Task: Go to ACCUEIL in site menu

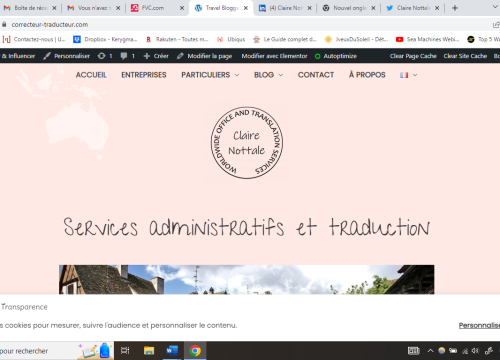Action: (91, 75)
